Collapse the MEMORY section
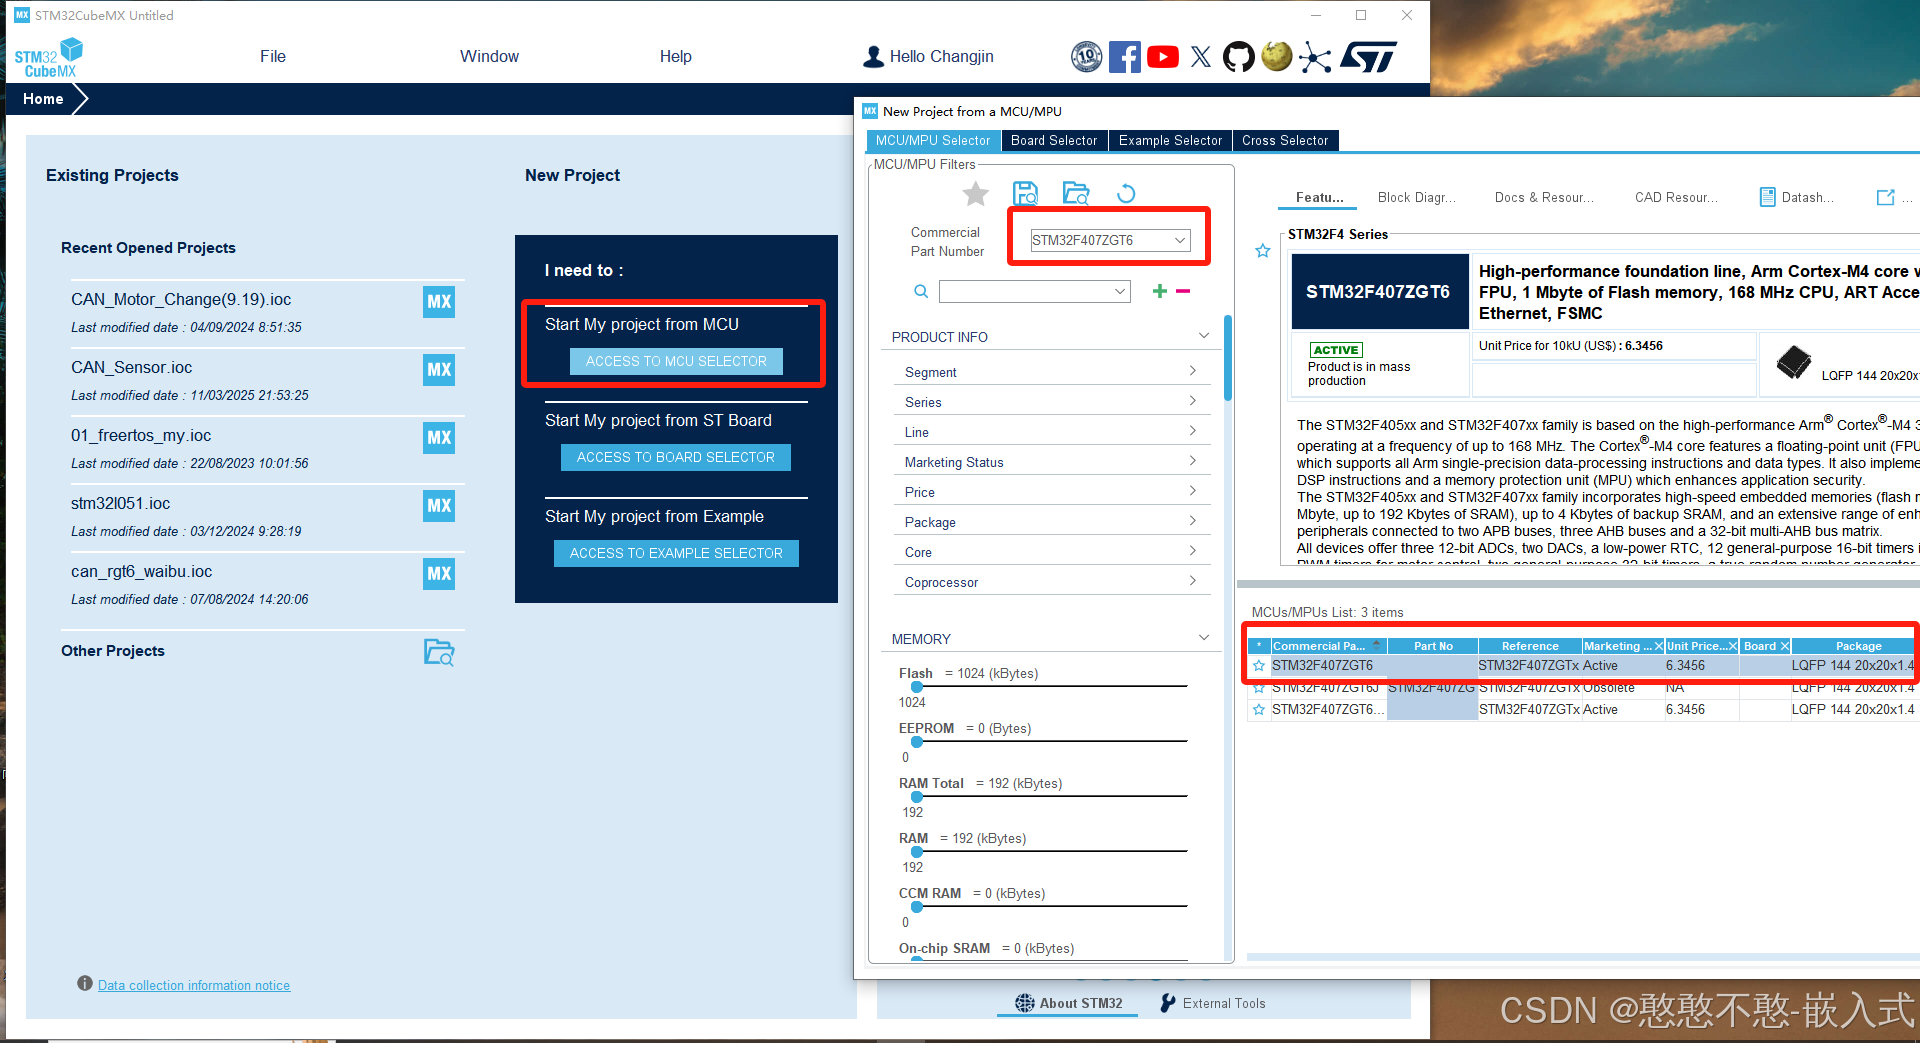 point(1204,638)
